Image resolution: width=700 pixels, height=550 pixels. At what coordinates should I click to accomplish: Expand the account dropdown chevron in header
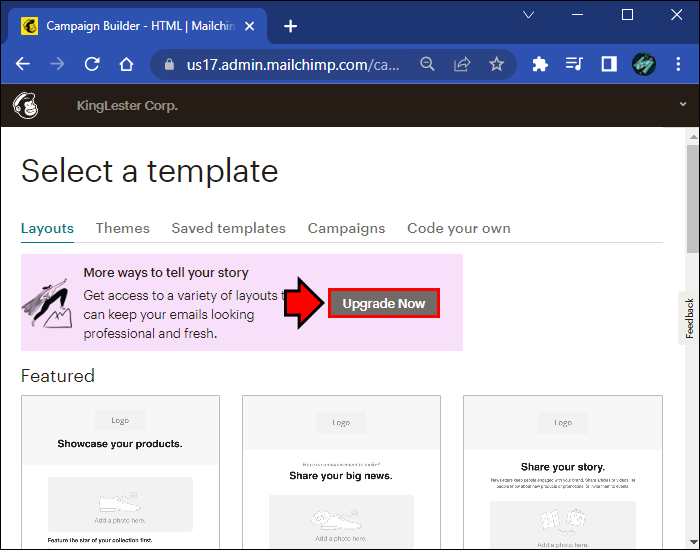[683, 104]
